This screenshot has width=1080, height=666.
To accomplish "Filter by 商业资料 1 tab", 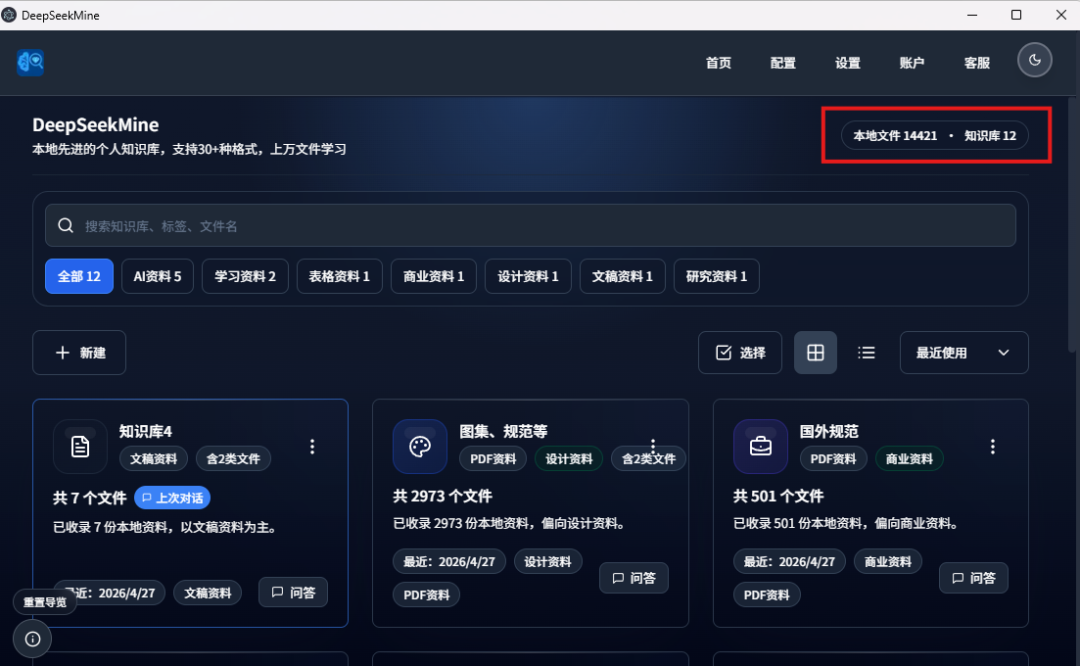I will 434,276.
